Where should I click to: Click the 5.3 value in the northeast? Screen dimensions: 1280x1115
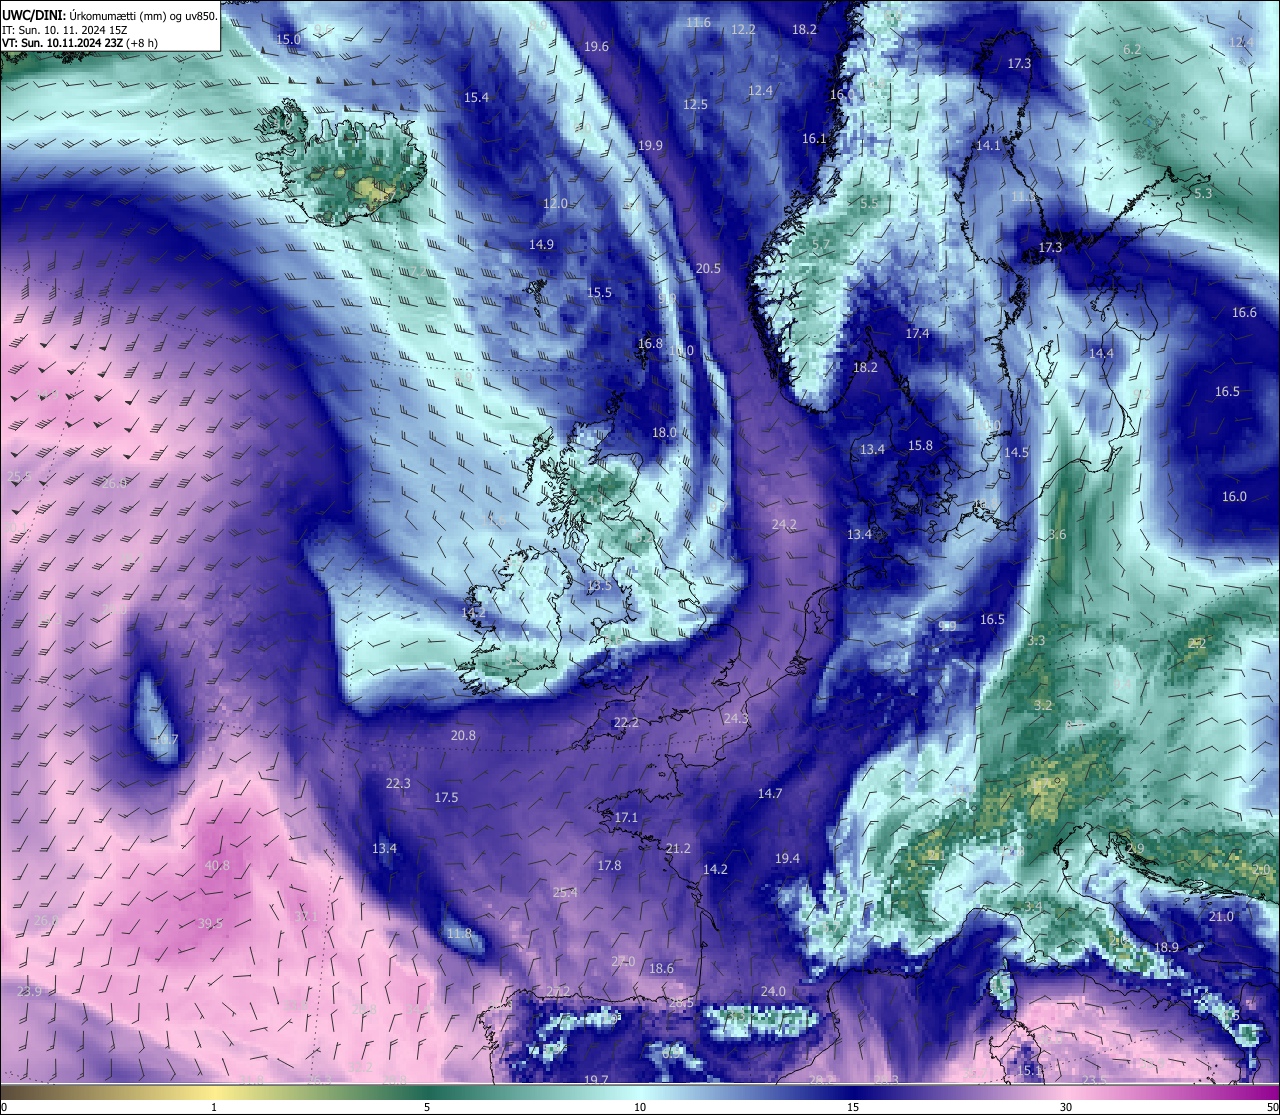(x=1203, y=193)
